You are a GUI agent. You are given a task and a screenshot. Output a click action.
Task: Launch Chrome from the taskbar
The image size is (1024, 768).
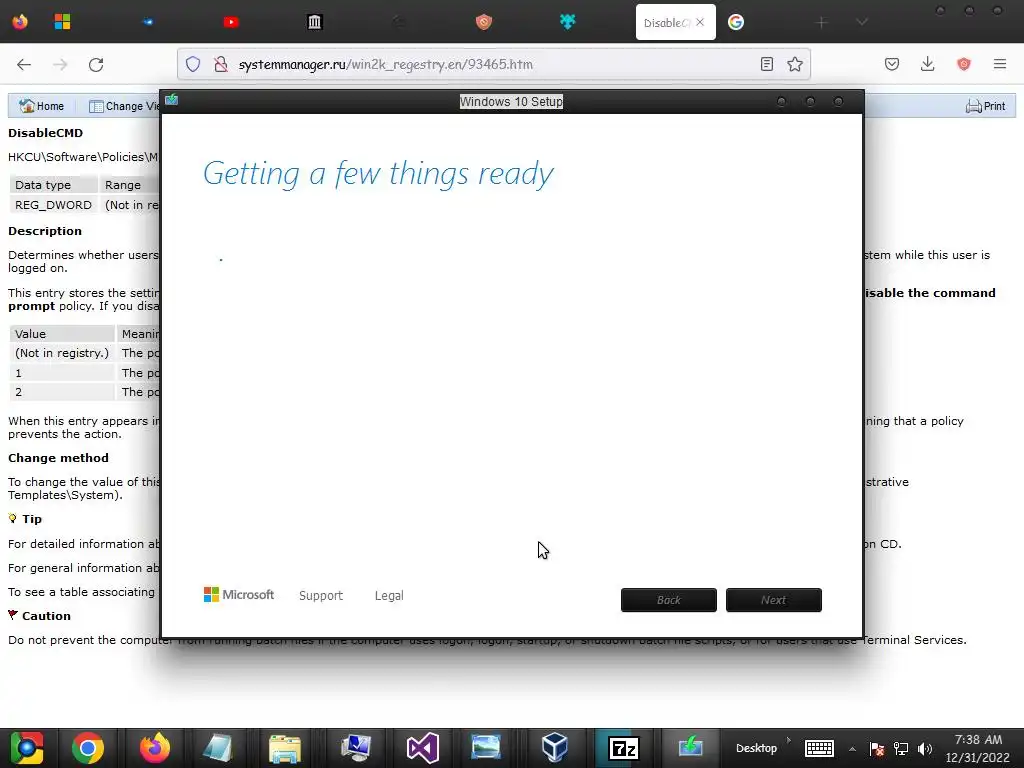(88, 748)
